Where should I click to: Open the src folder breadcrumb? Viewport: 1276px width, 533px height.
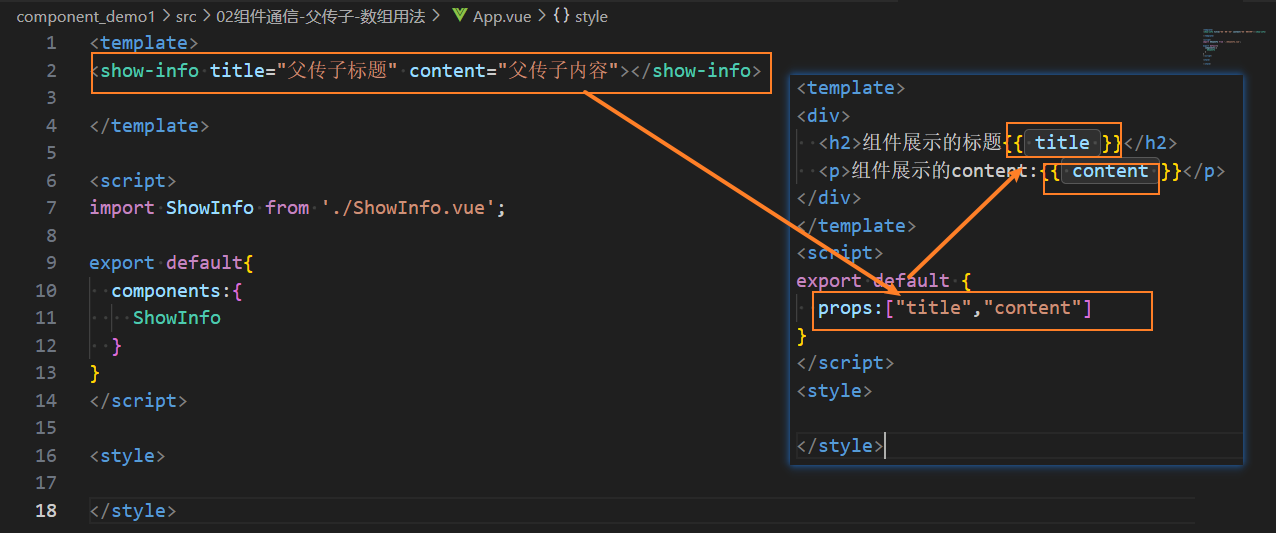coord(186,16)
